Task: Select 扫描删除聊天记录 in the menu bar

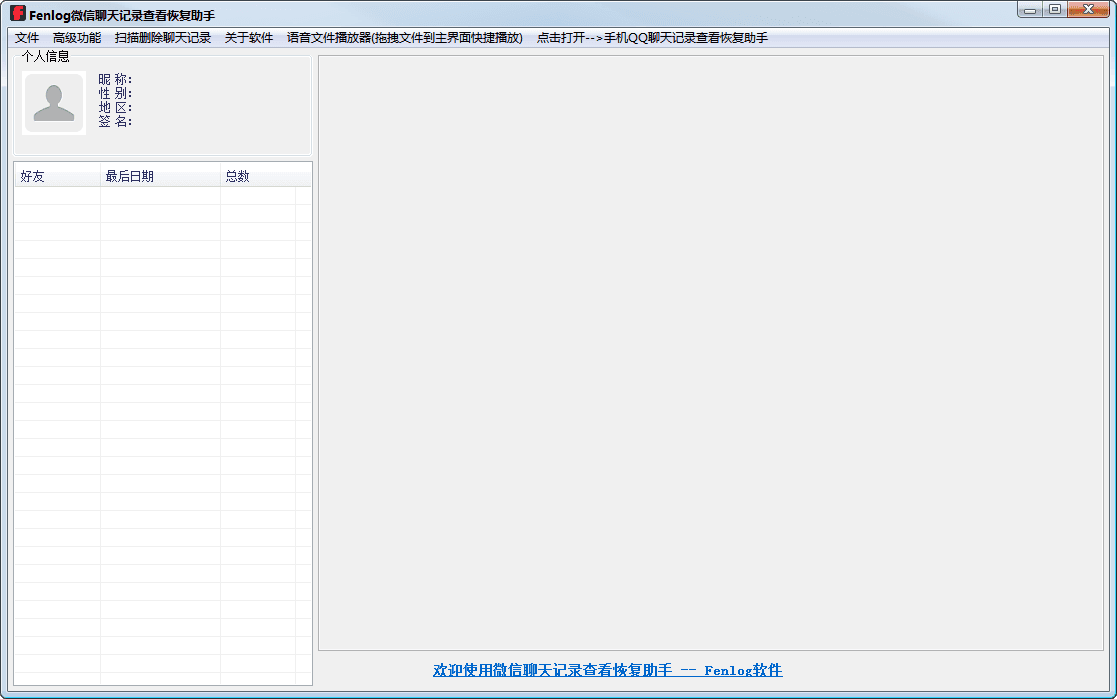Action: tap(163, 38)
